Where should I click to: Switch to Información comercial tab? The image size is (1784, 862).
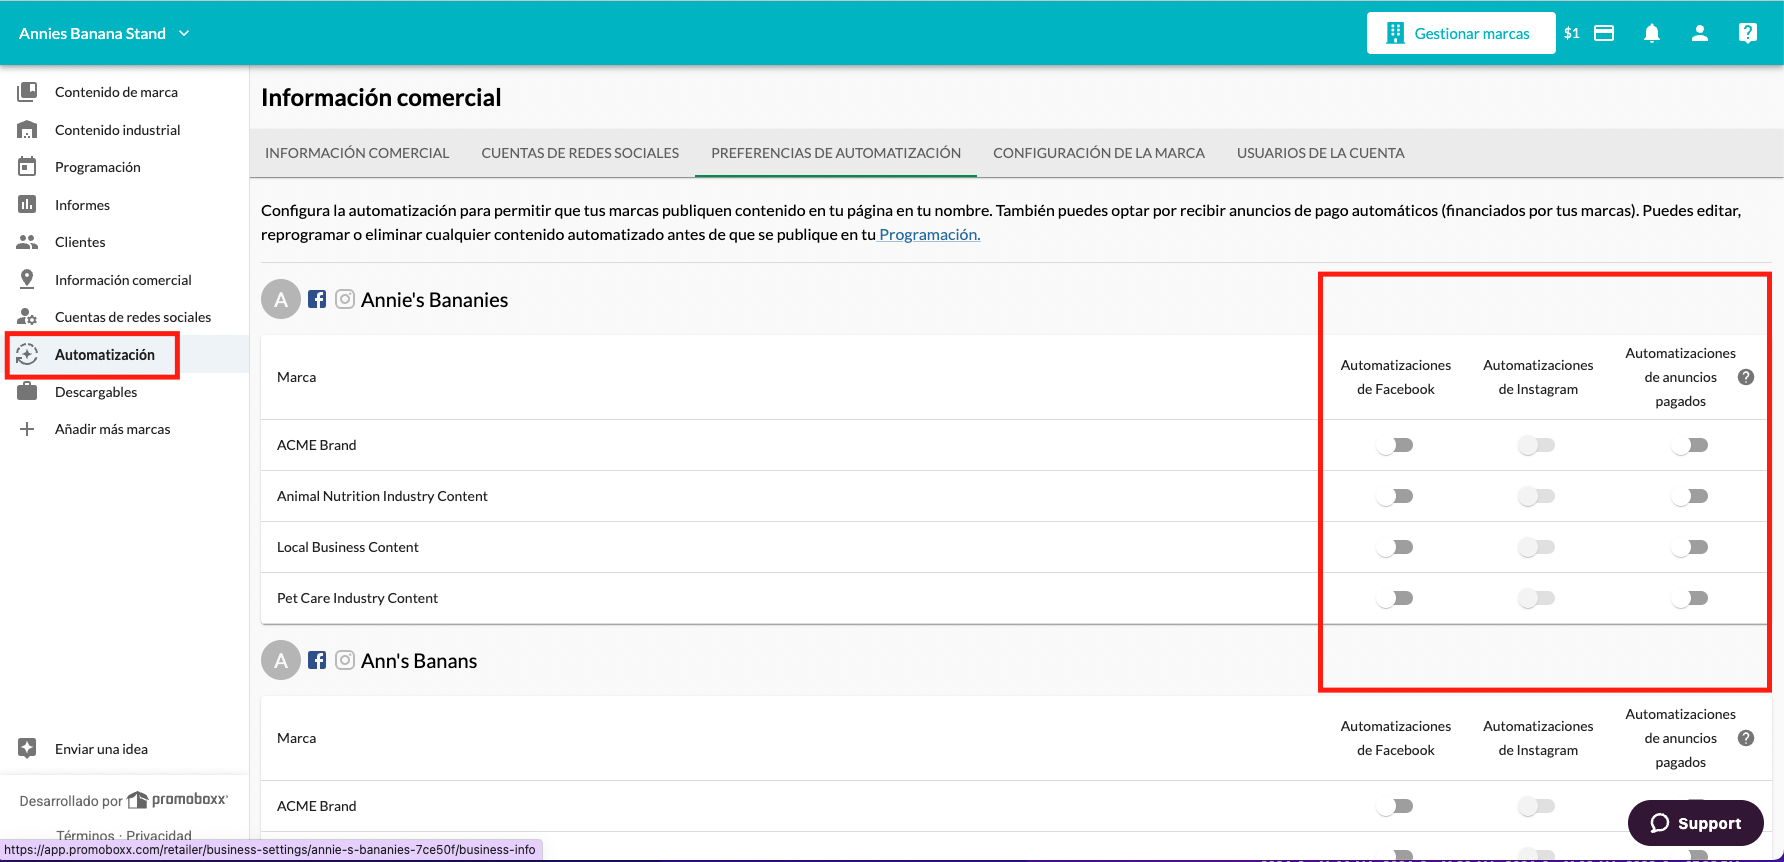tap(357, 153)
